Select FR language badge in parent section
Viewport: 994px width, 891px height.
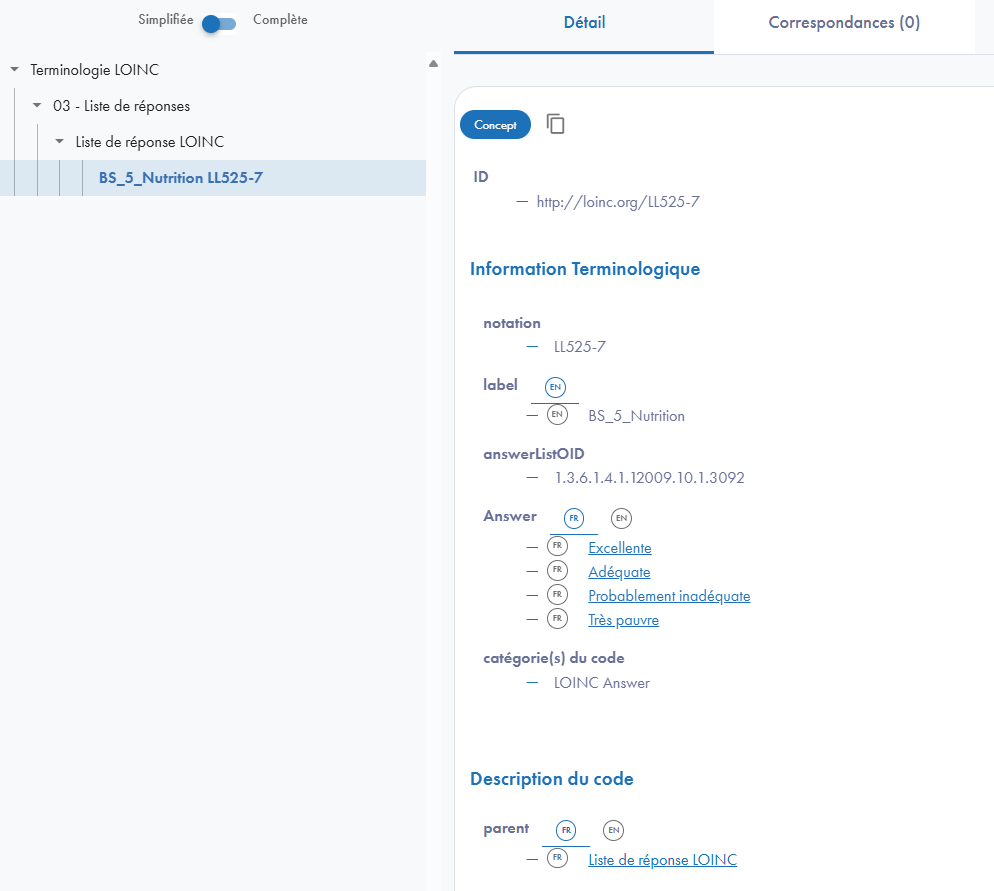pos(566,830)
